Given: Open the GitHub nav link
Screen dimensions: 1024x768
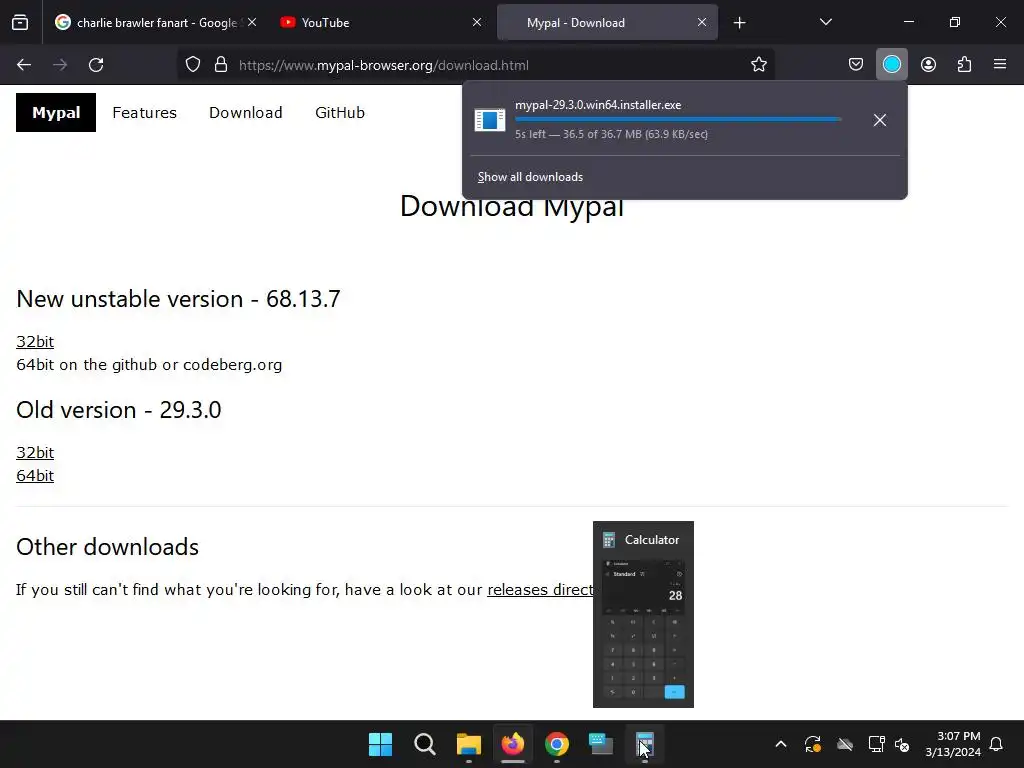Looking at the screenshot, I should [x=340, y=112].
